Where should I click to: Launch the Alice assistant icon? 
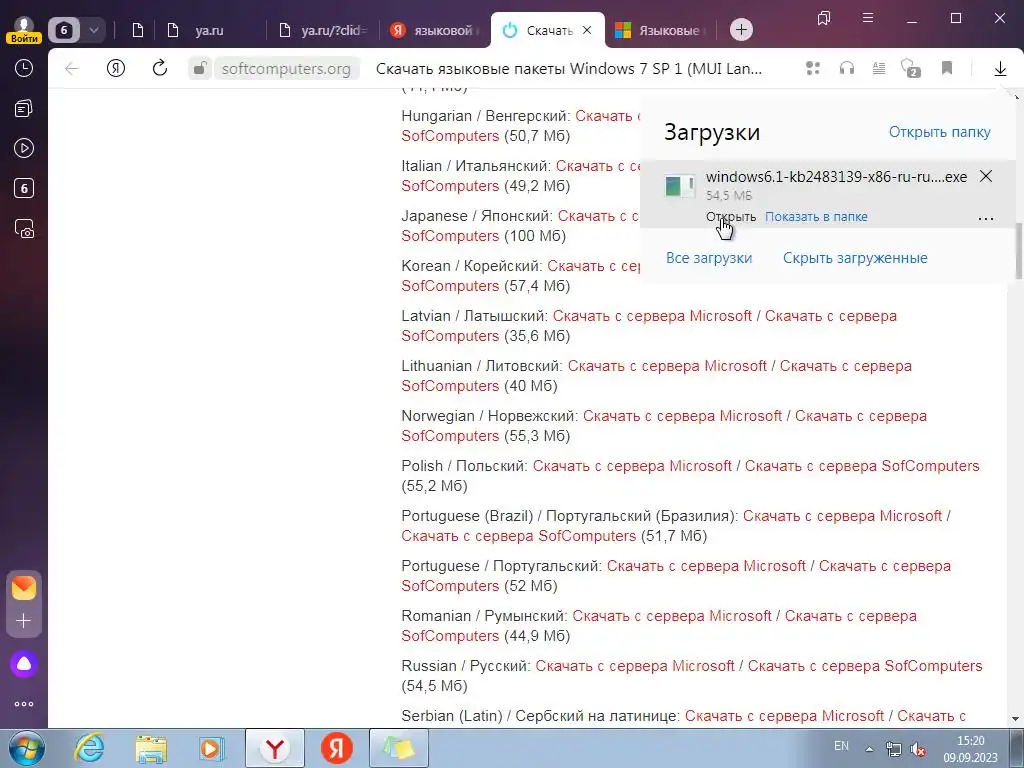click(24, 664)
